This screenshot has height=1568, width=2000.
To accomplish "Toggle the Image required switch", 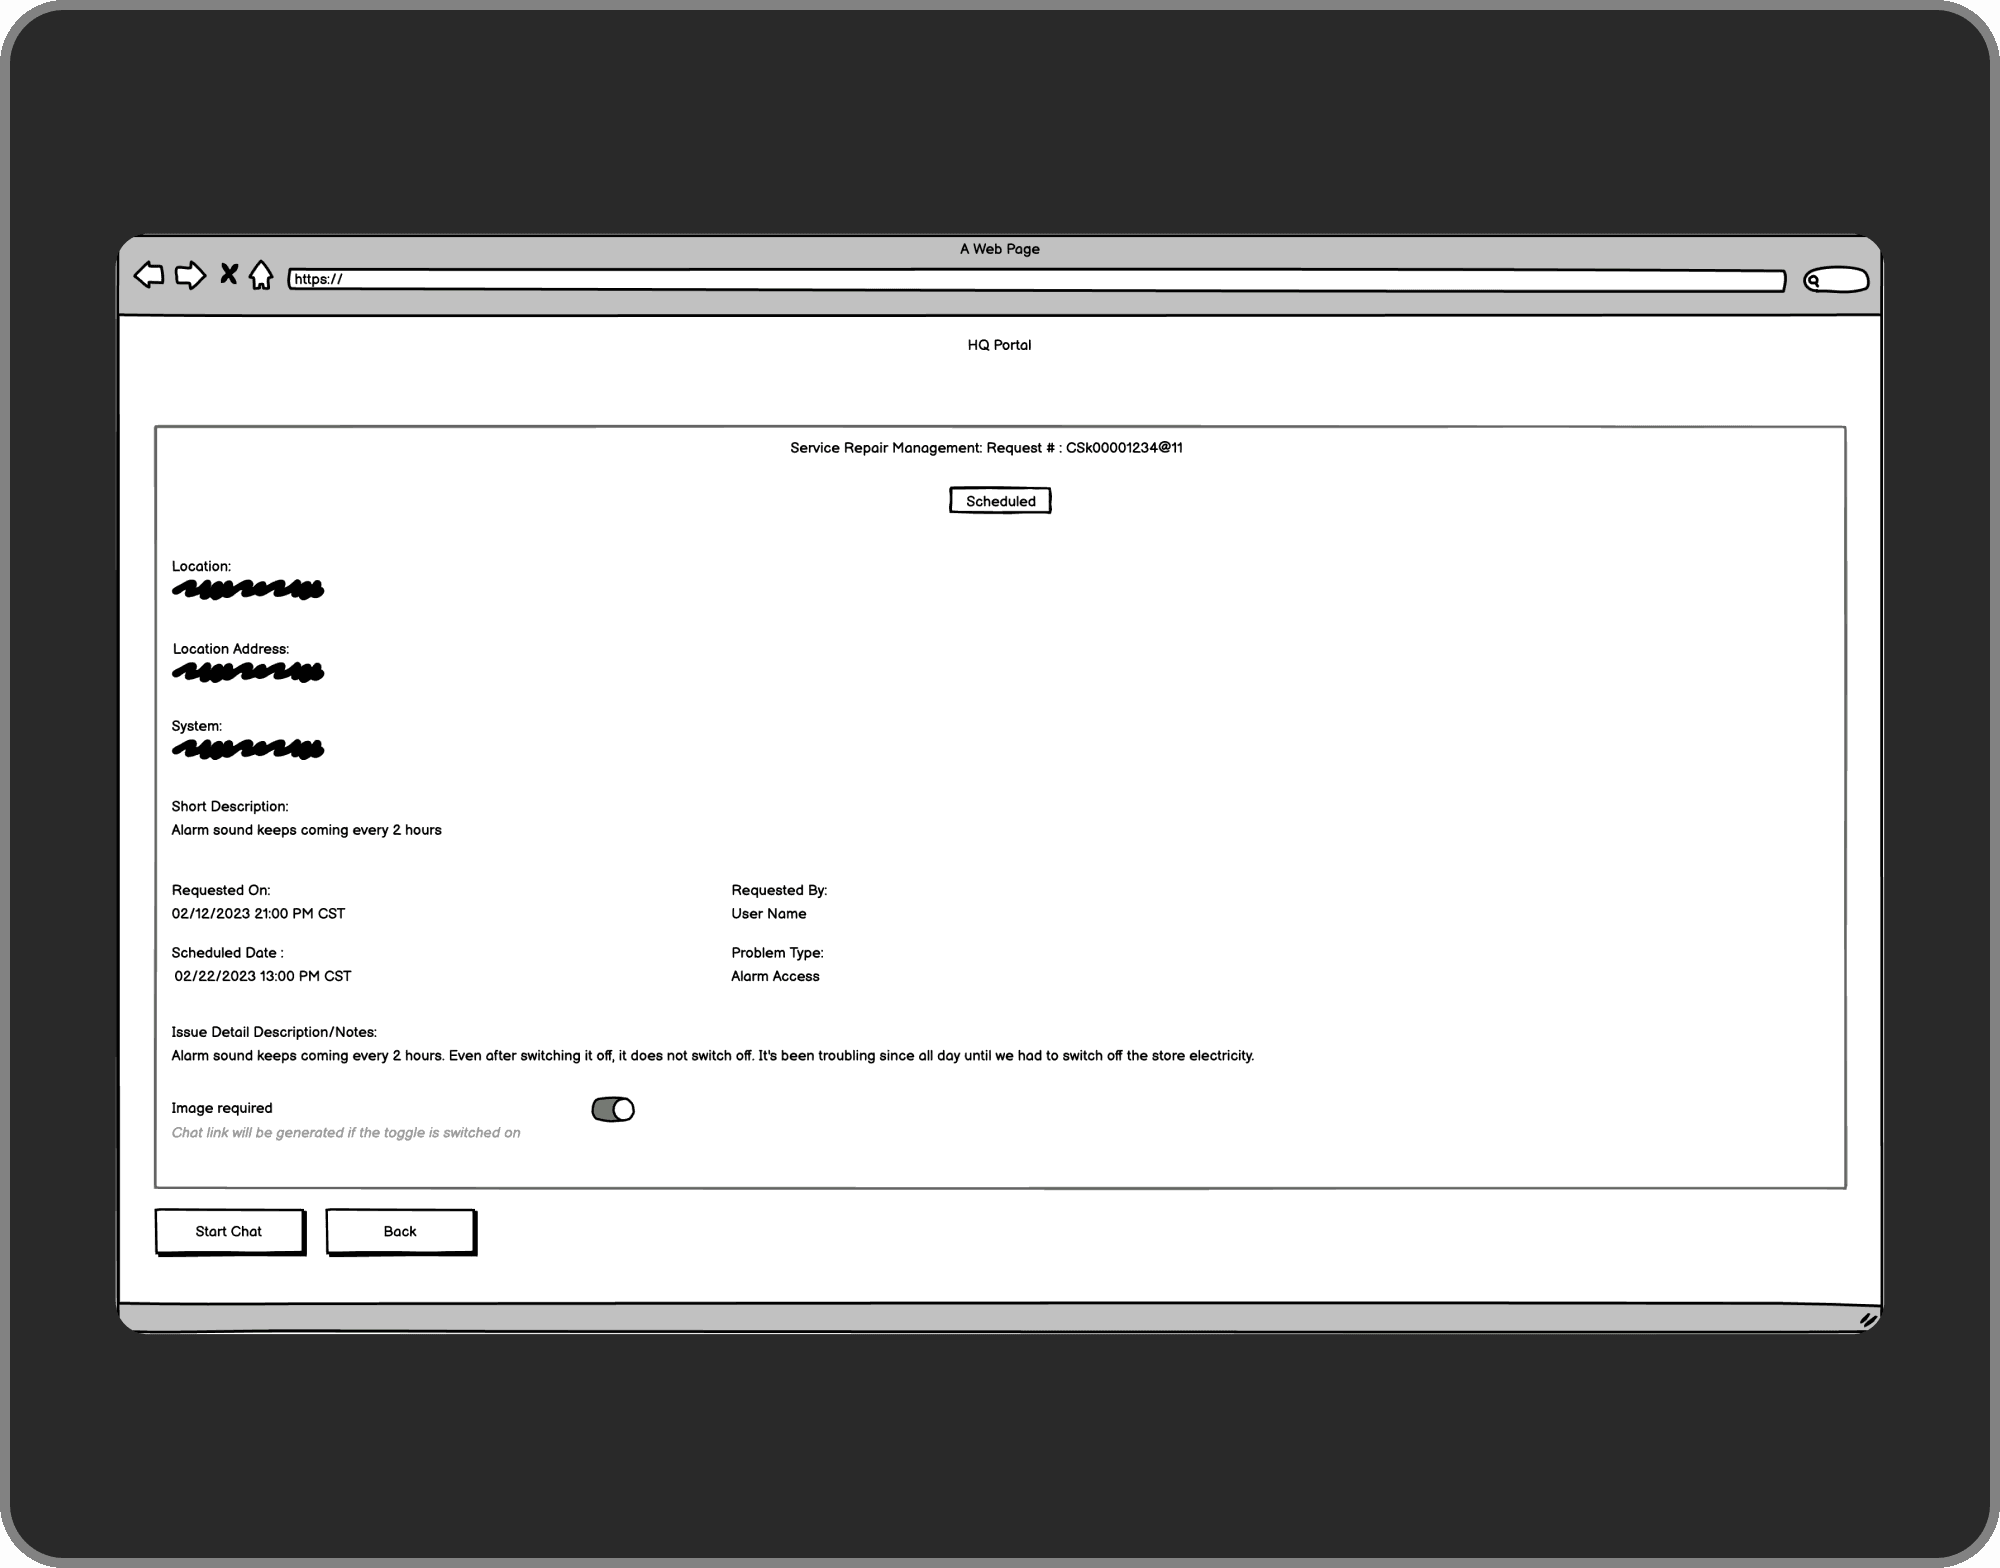I will [613, 1110].
